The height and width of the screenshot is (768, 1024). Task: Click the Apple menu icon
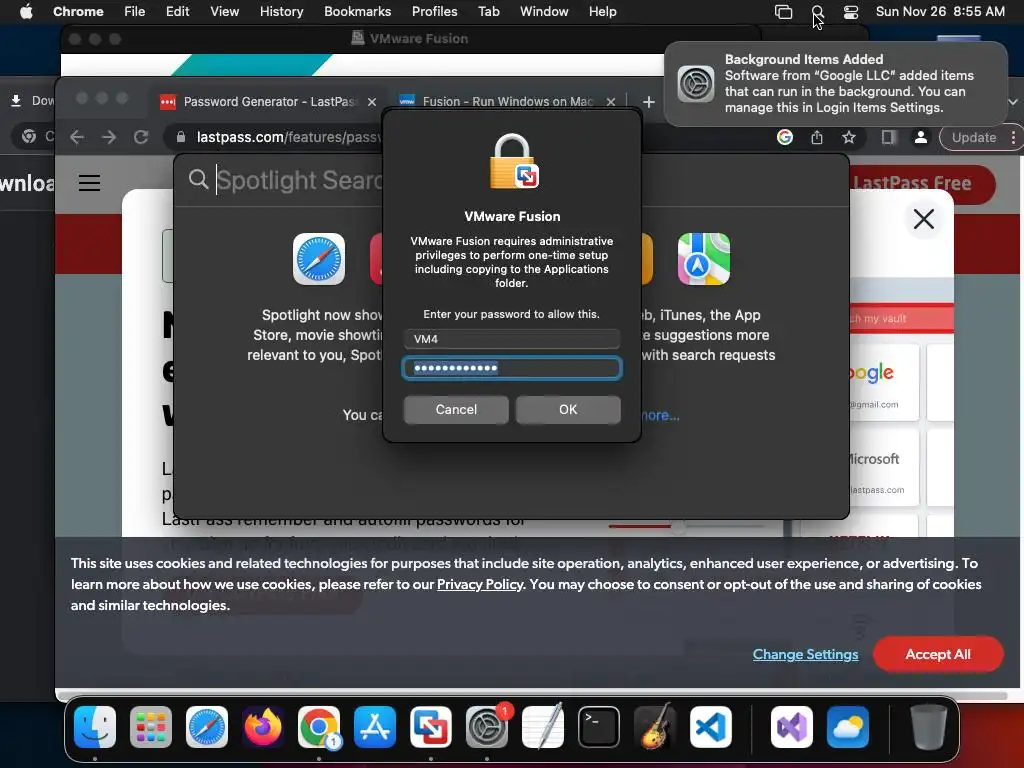[26, 11]
